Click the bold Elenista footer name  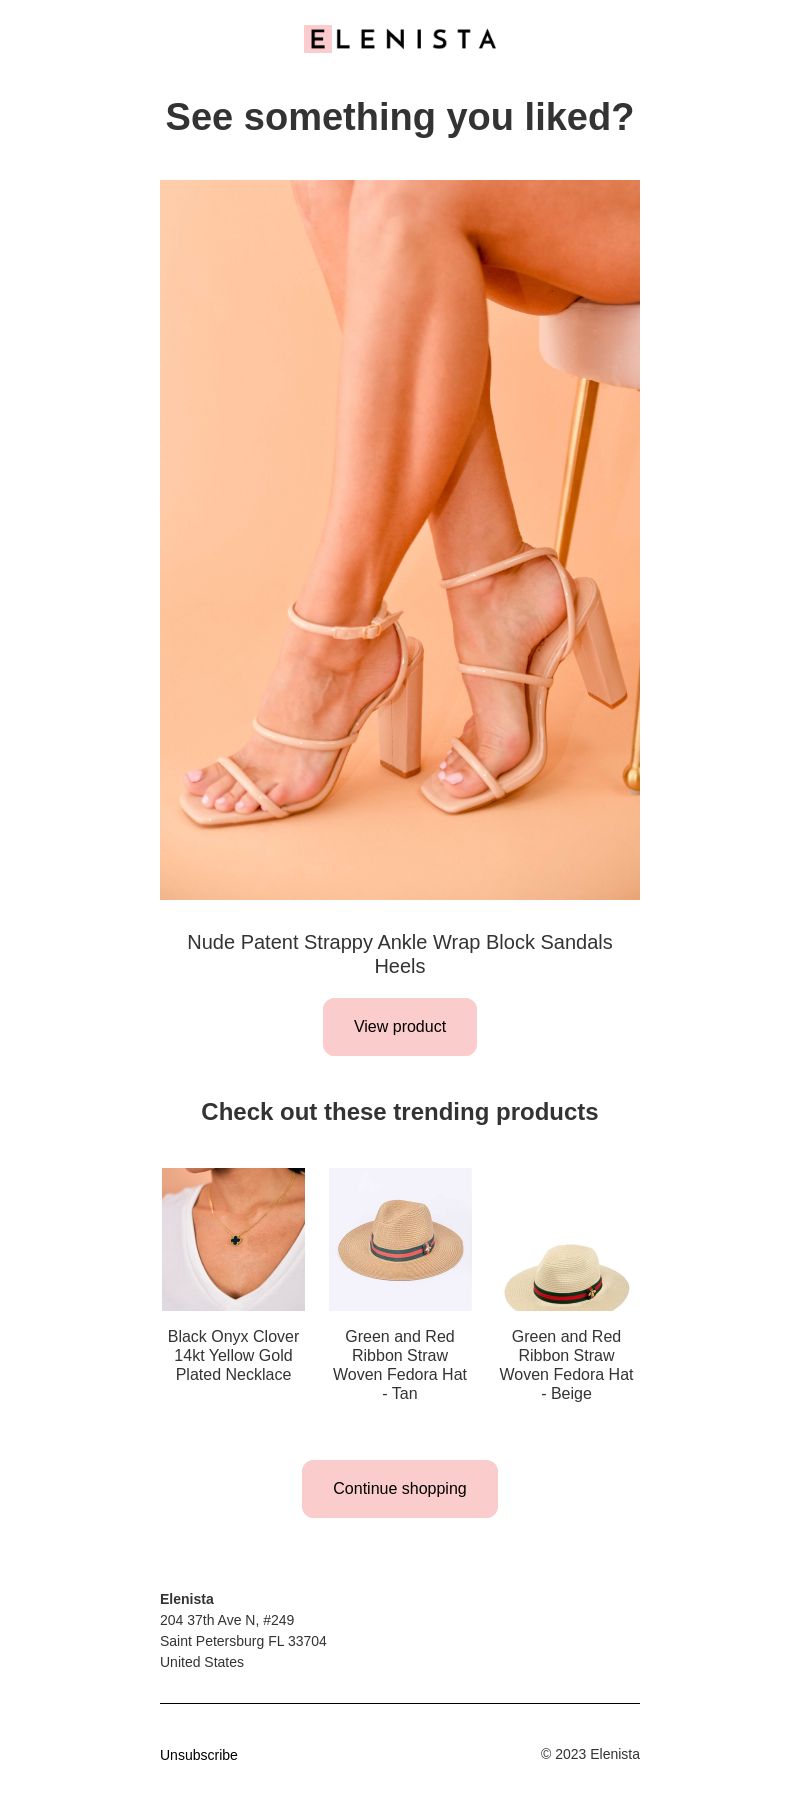187,1599
